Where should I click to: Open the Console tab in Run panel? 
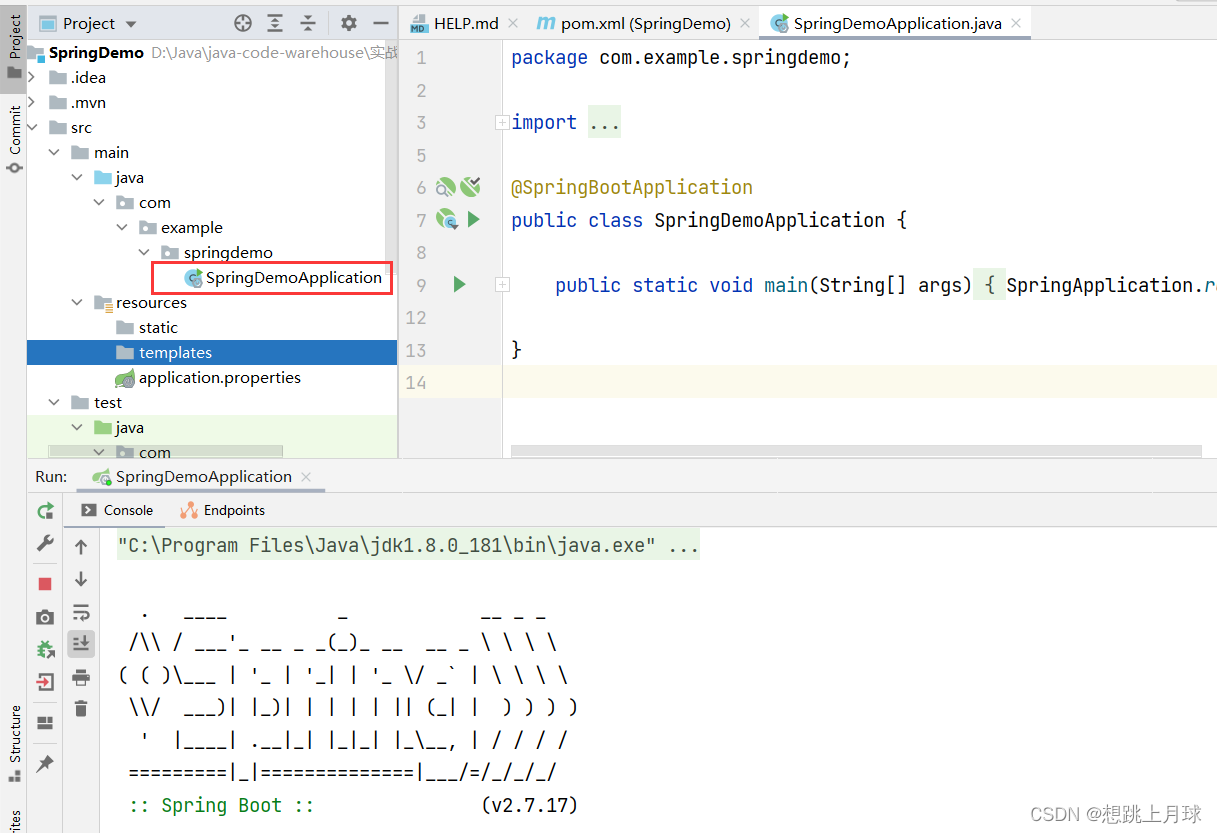[118, 510]
